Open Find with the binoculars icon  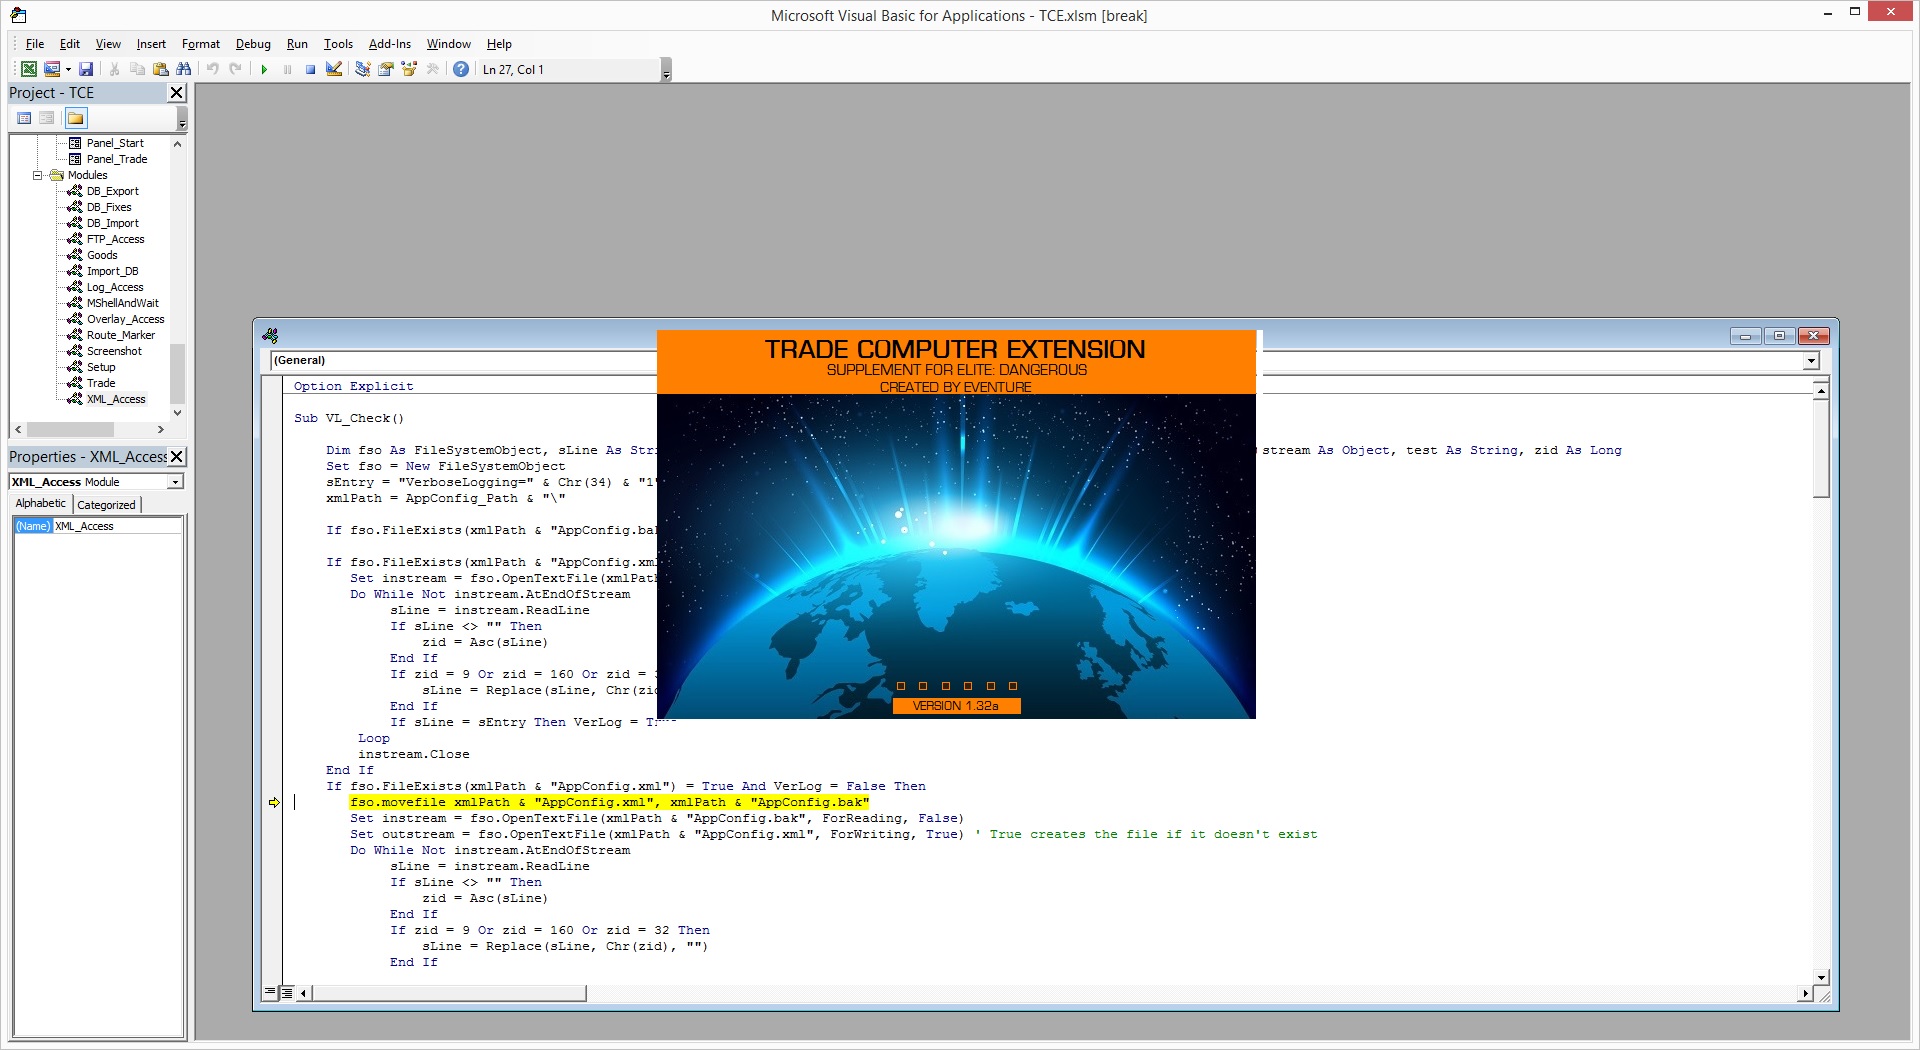click(184, 69)
